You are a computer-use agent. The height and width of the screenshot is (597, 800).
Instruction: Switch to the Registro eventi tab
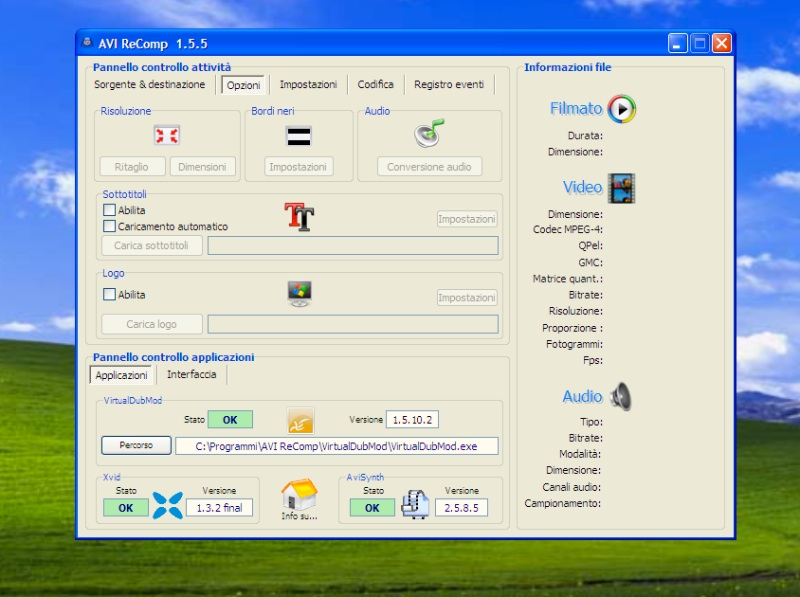point(449,85)
